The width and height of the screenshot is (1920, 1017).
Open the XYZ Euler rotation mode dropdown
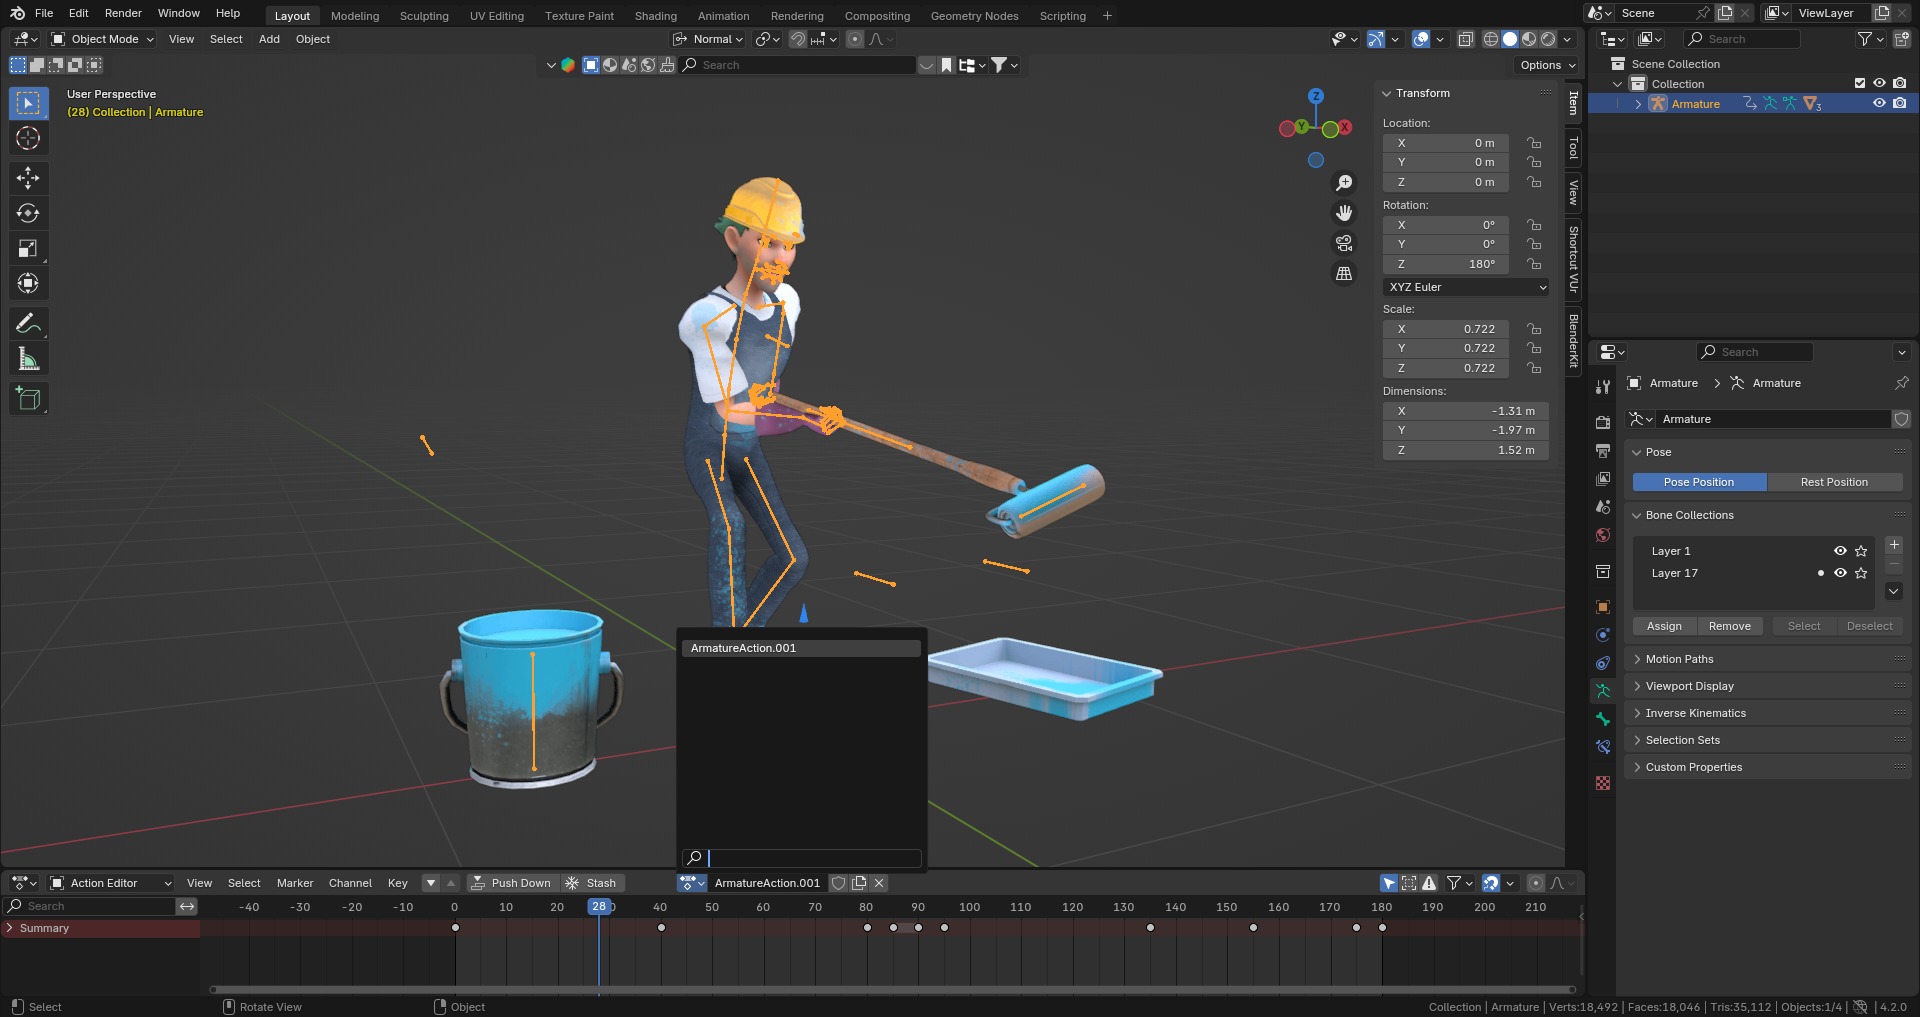point(1466,287)
